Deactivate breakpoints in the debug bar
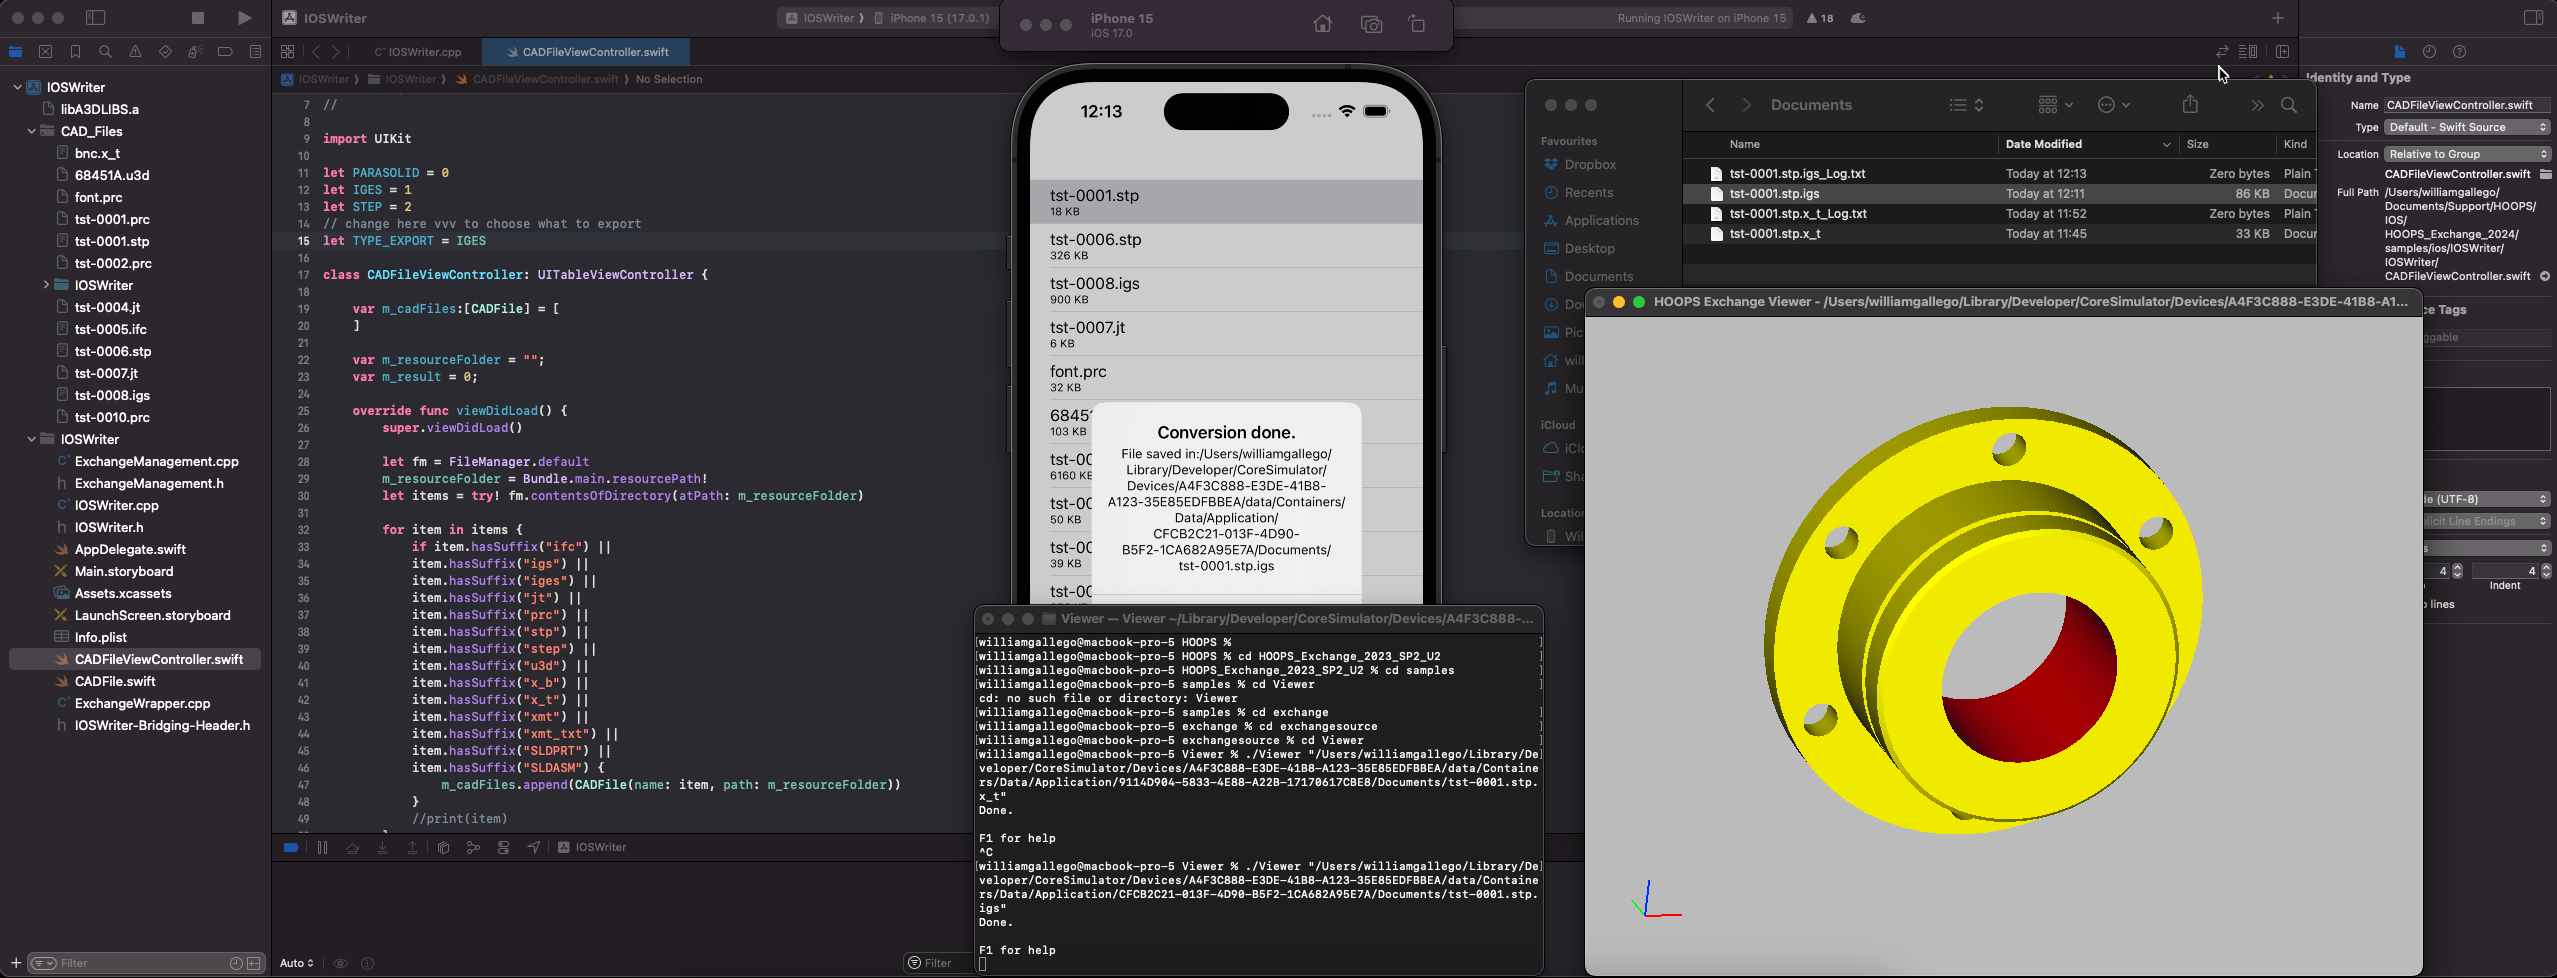Viewport: 2557px width, 978px height. coord(291,847)
